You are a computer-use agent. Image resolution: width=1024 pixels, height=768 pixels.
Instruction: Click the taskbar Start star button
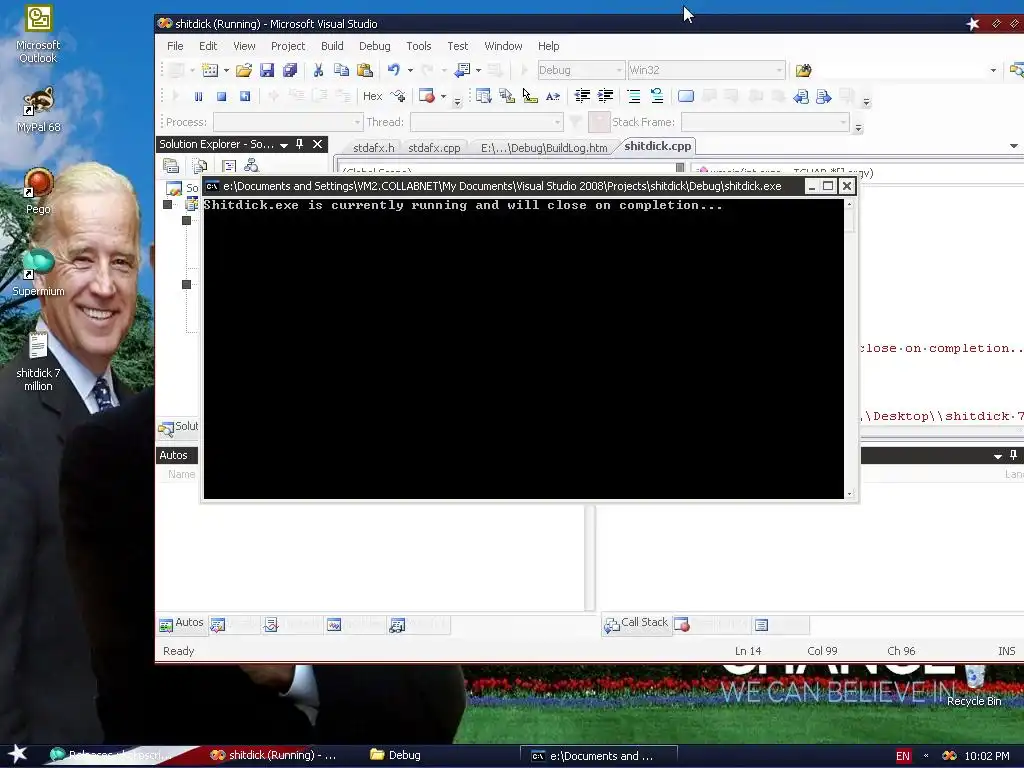pos(18,754)
